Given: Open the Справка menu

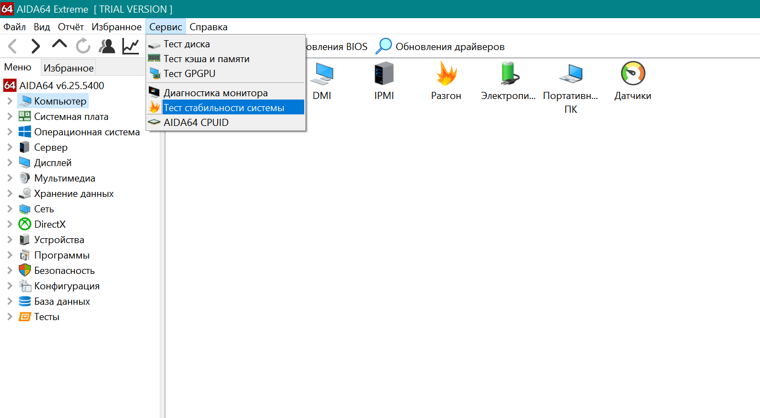Looking at the screenshot, I should [208, 27].
